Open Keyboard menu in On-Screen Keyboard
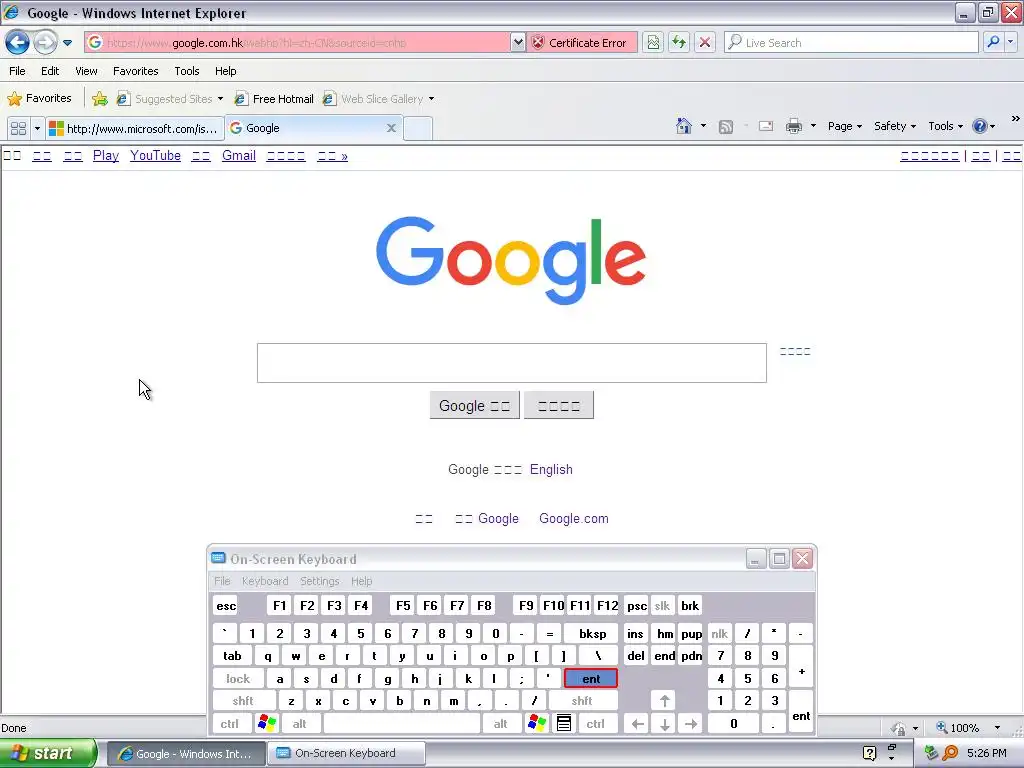This screenshot has width=1024, height=768. point(264,581)
